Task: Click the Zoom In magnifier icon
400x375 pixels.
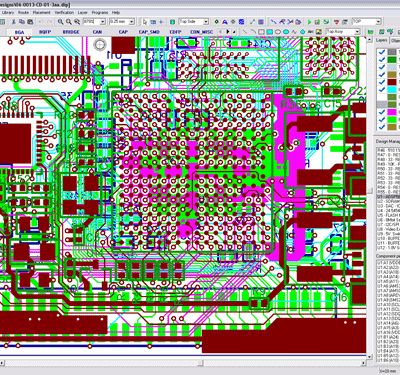Action: click(x=60, y=22)
